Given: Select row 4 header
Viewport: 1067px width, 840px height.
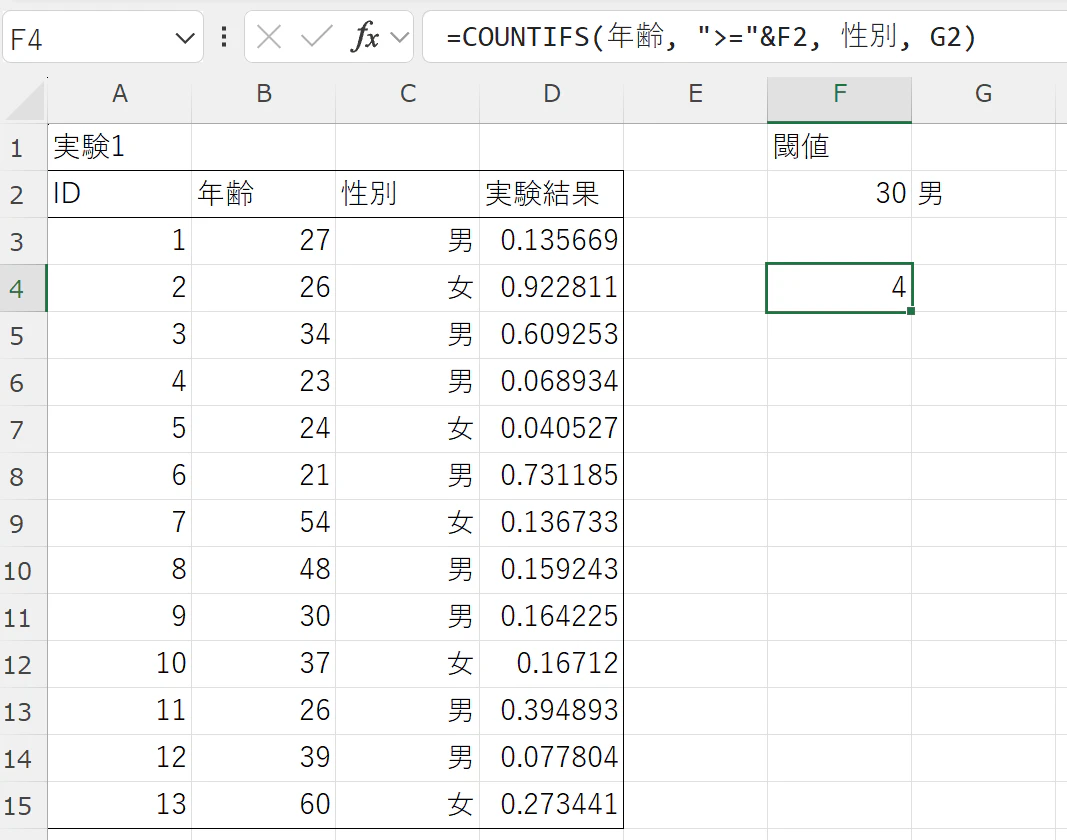Looking at the screenshot, I should 23,289.
